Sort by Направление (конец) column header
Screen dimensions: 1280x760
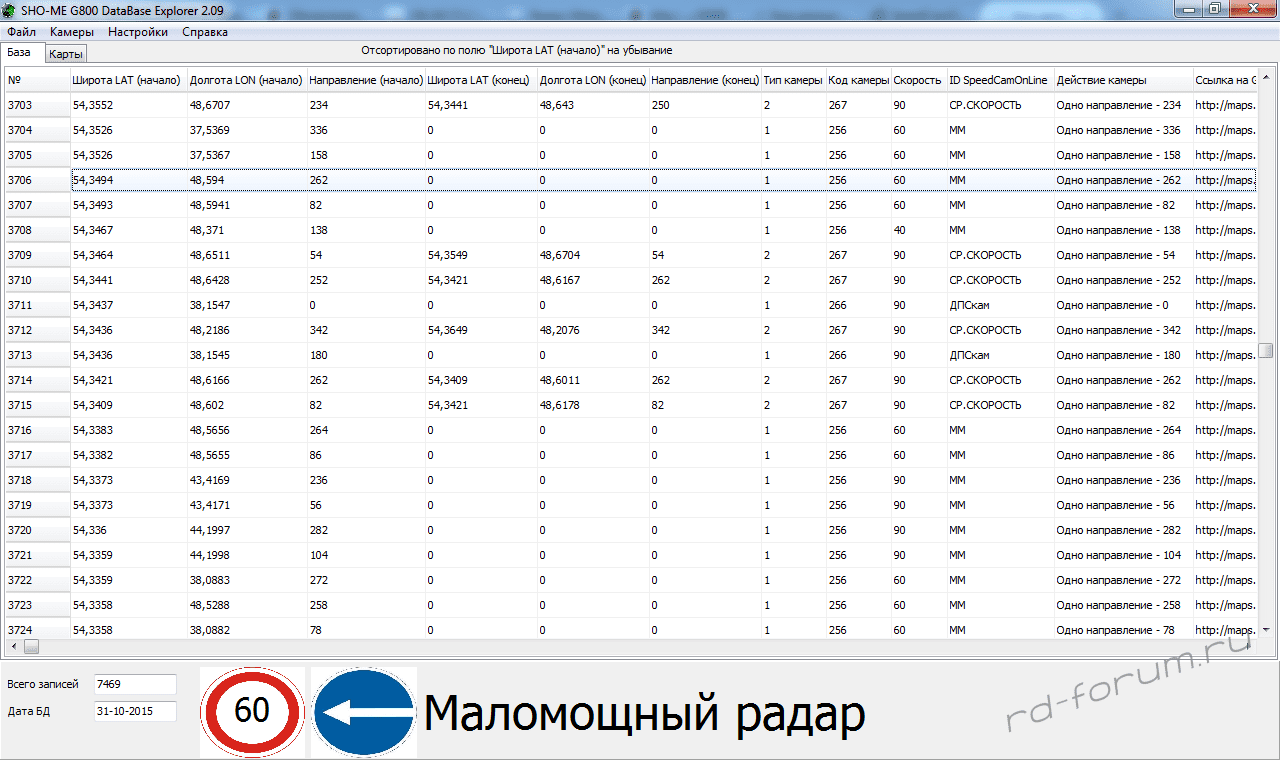(705, 80)
